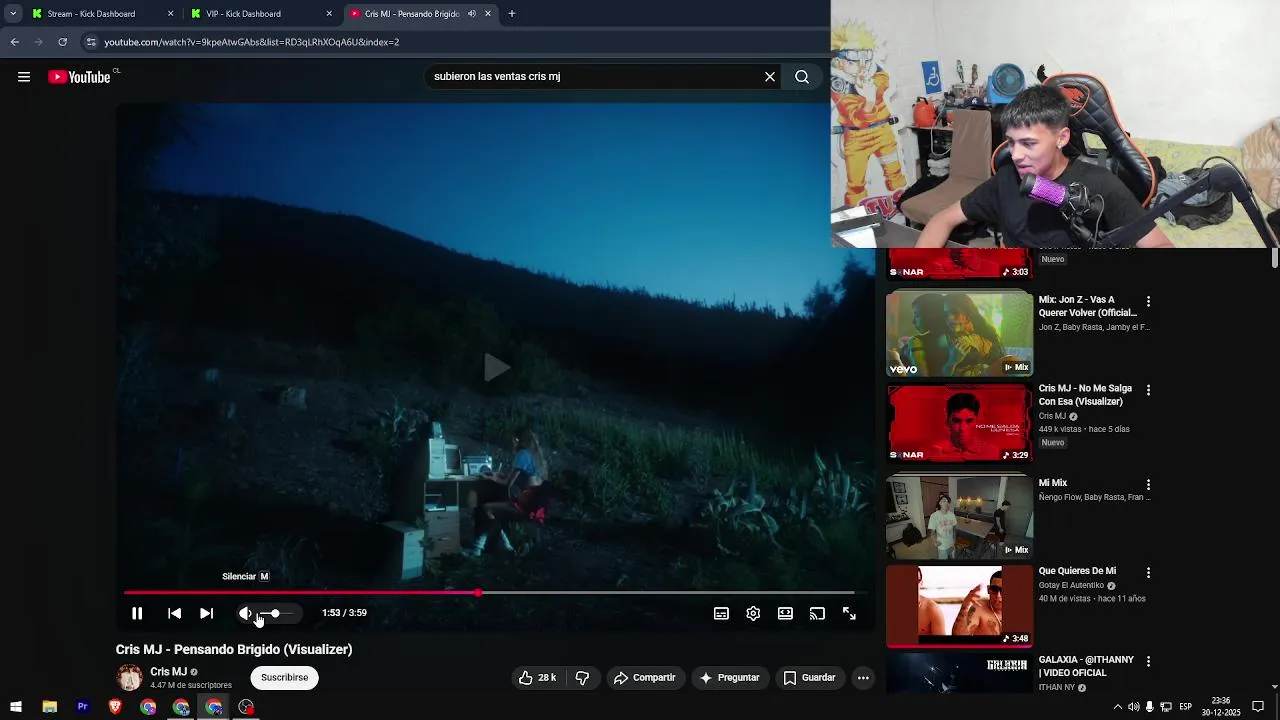Cast video to a TV device
Viewport: 1280px width, 720px height.
(x=817, y=613)
